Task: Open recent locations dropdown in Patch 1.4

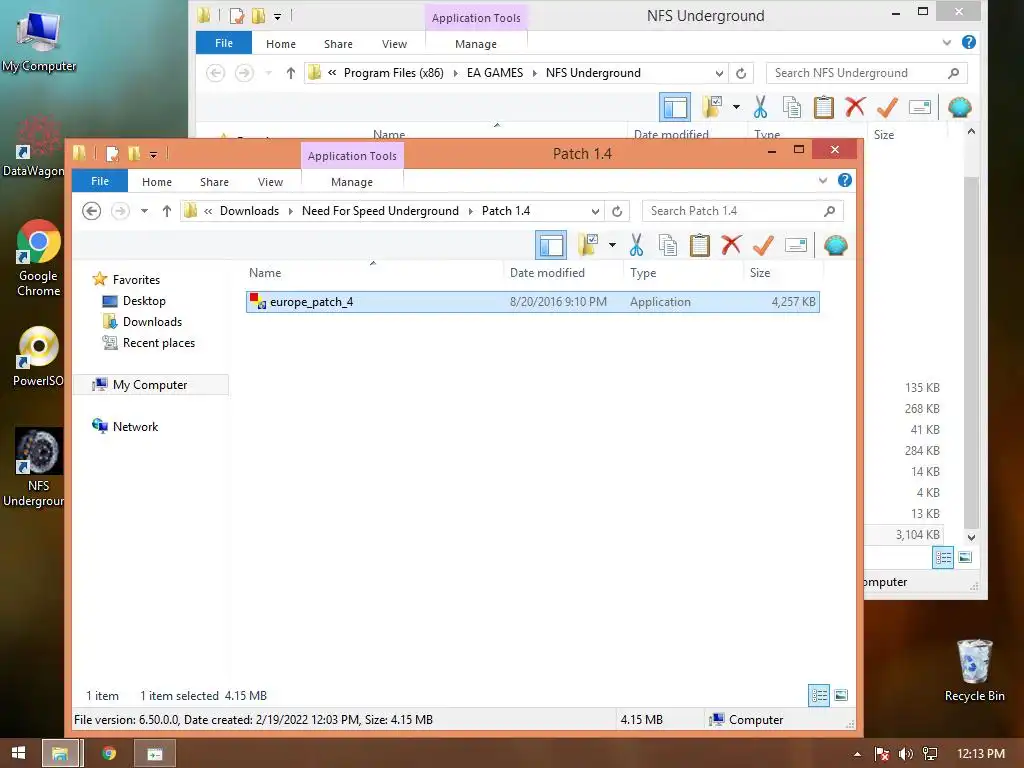Action: [144, 211]
